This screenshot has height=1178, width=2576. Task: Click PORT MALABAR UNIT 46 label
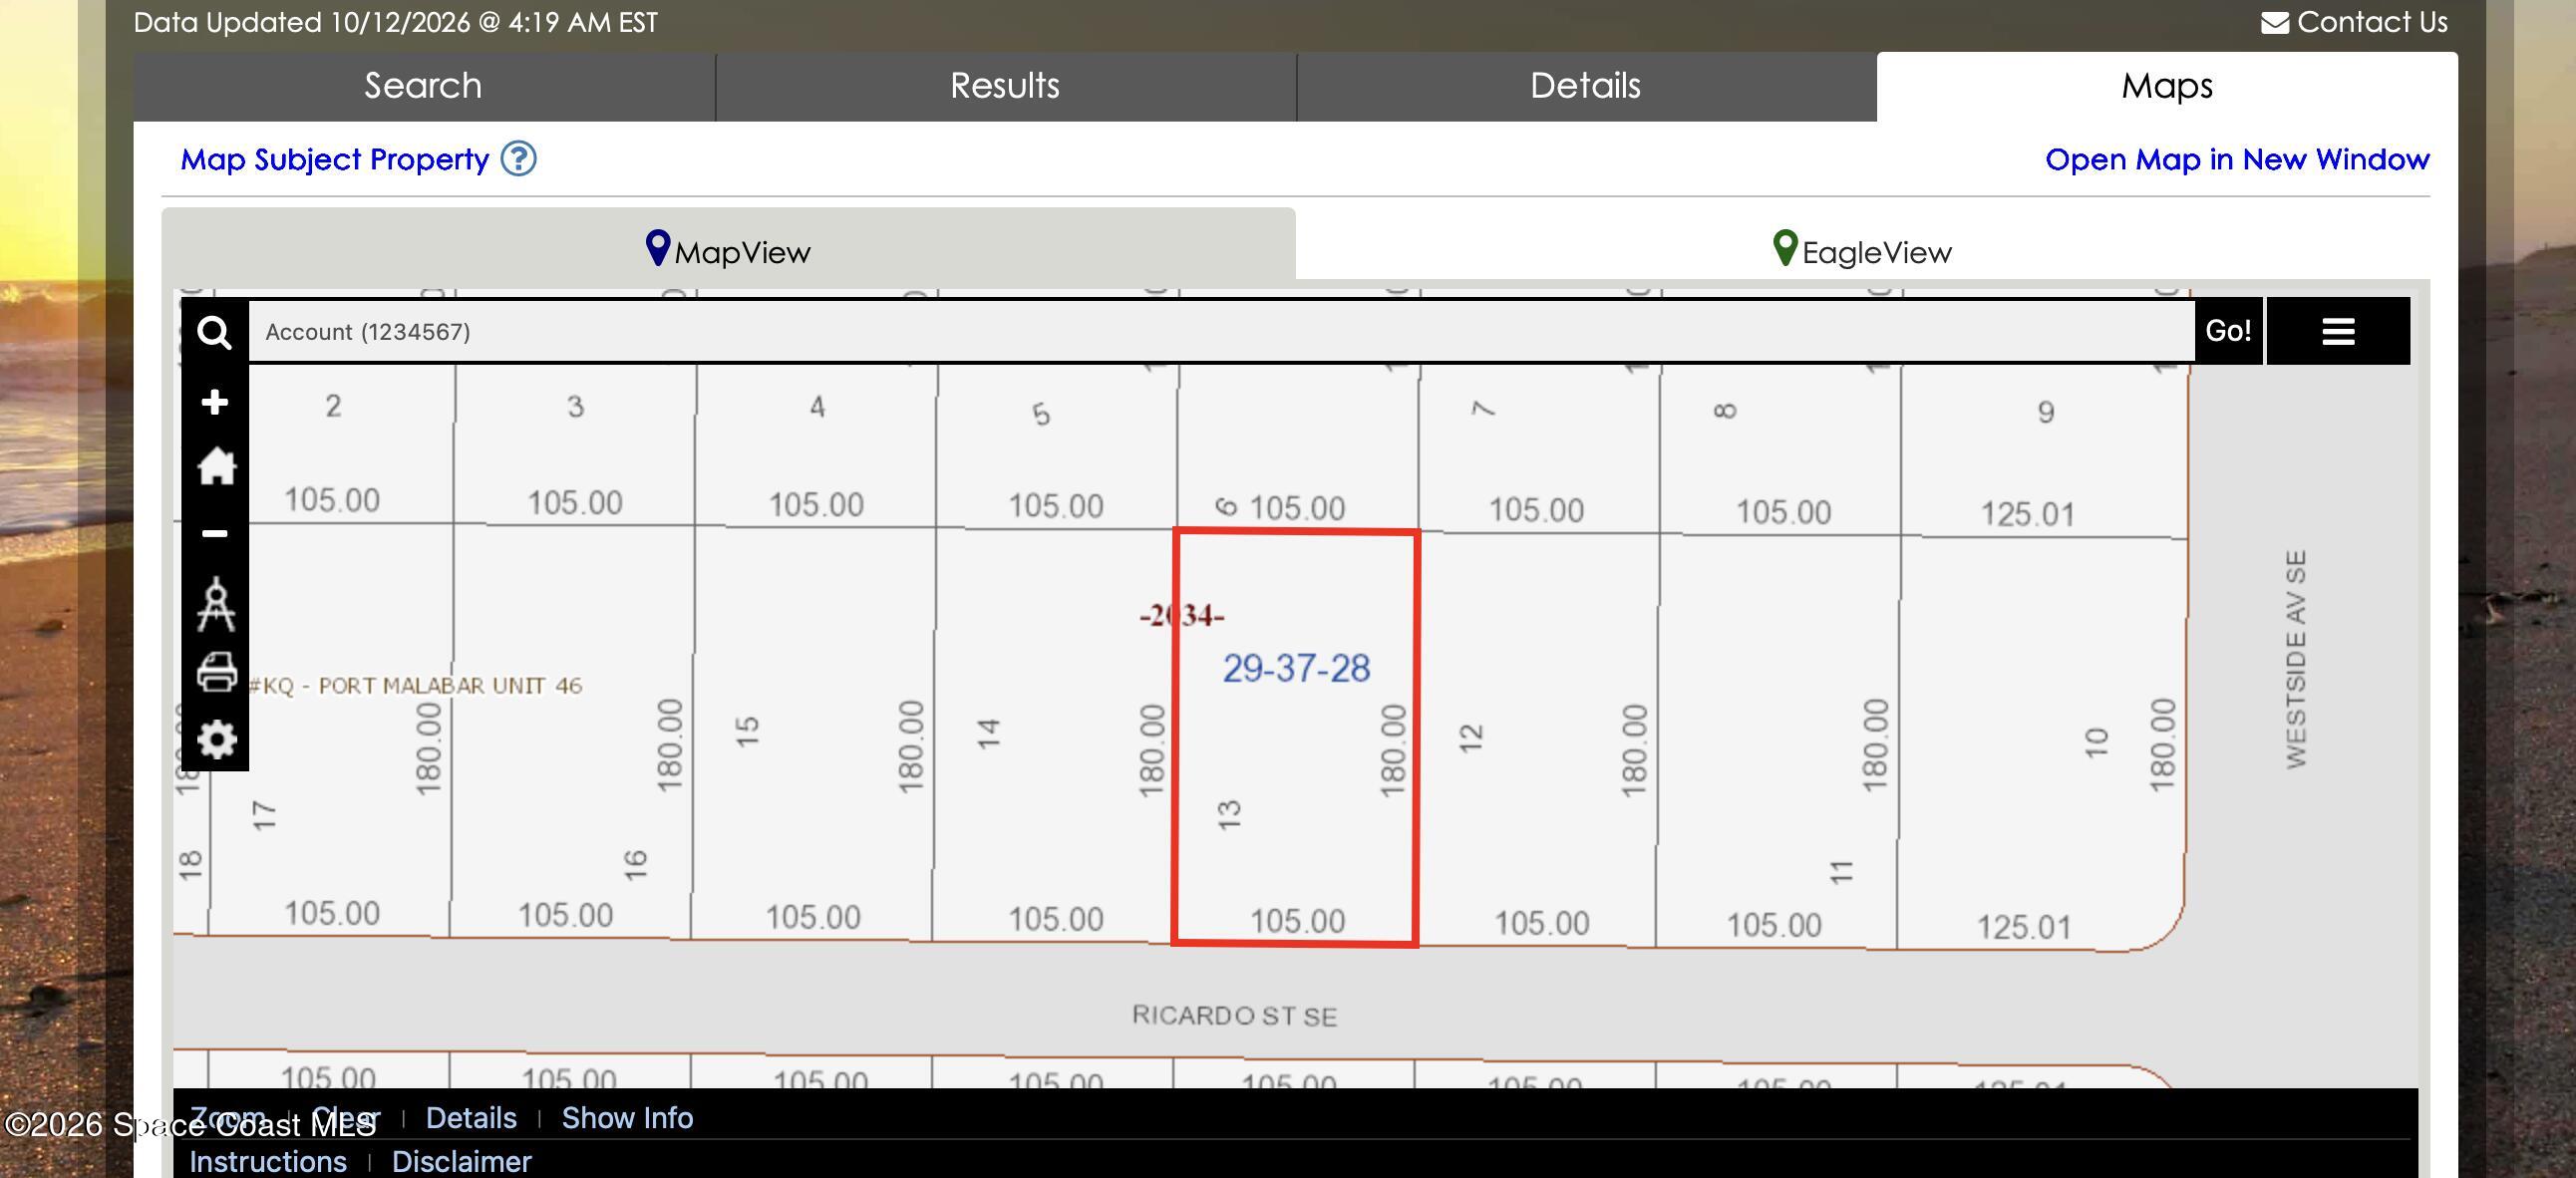[x=414, y=686]
